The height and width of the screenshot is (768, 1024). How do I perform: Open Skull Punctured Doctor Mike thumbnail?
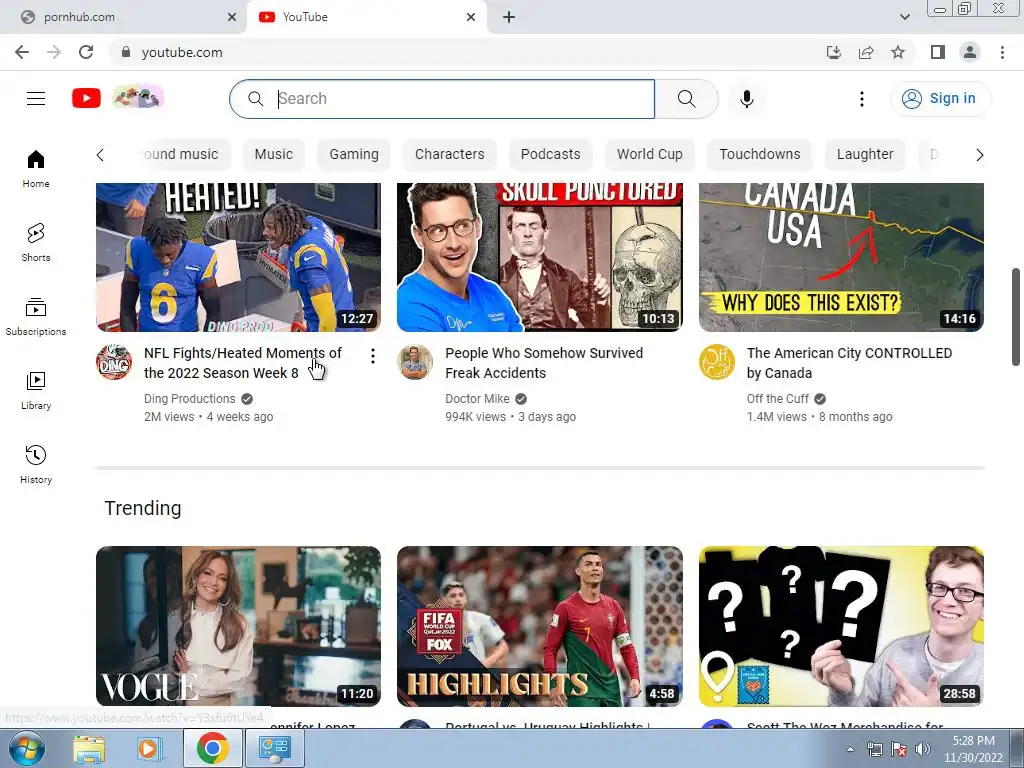(539, 257)
